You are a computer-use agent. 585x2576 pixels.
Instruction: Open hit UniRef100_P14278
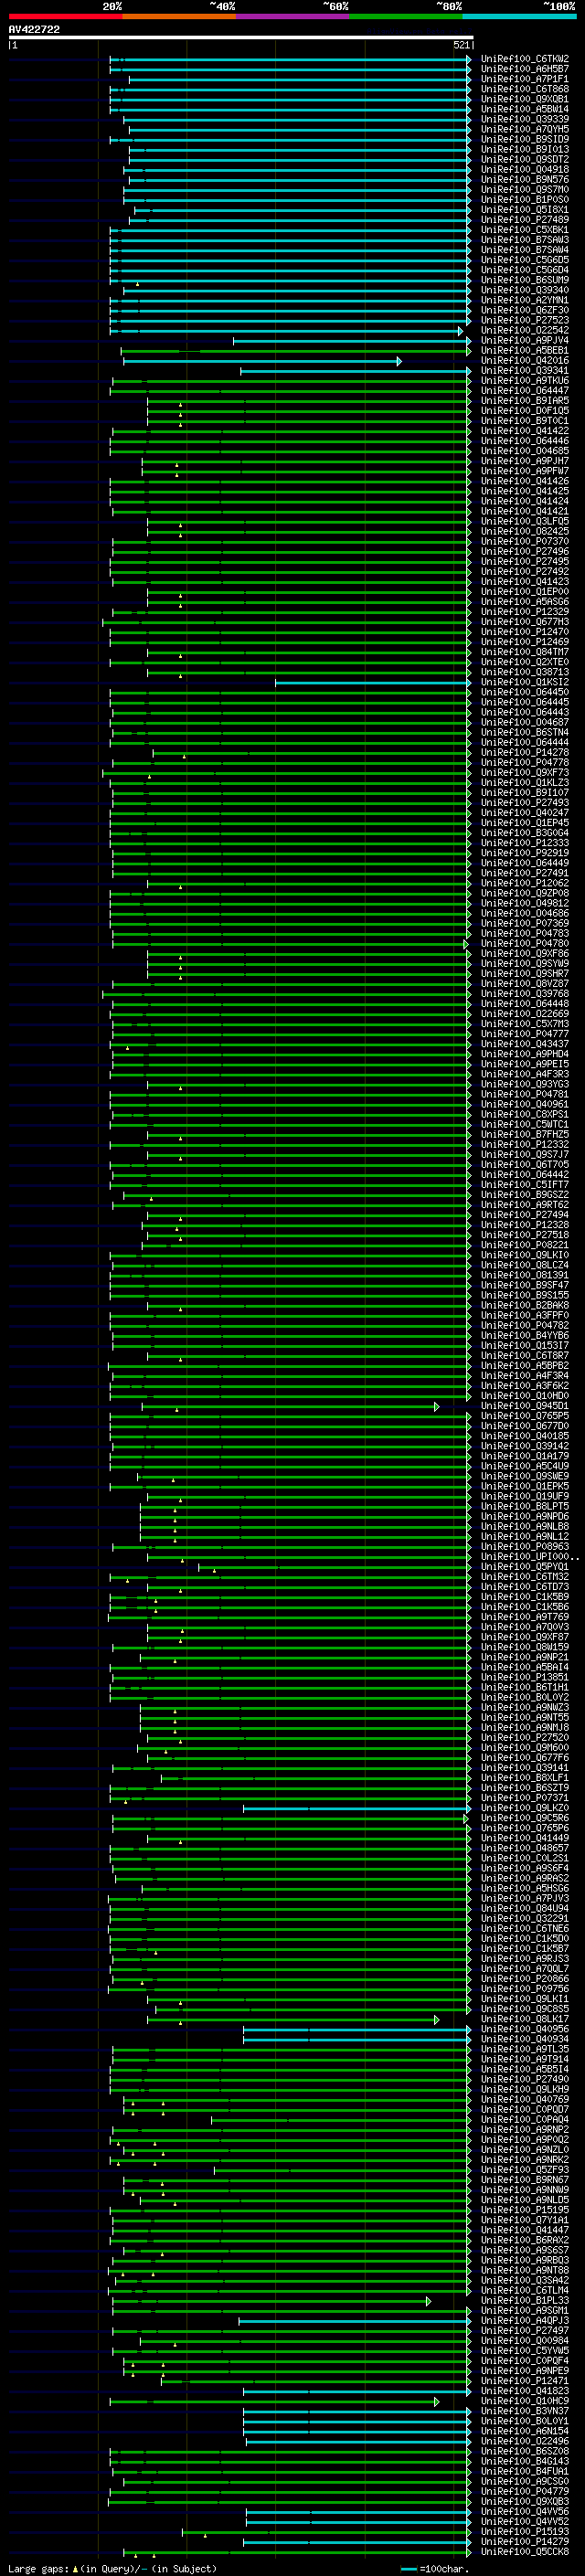525,752
